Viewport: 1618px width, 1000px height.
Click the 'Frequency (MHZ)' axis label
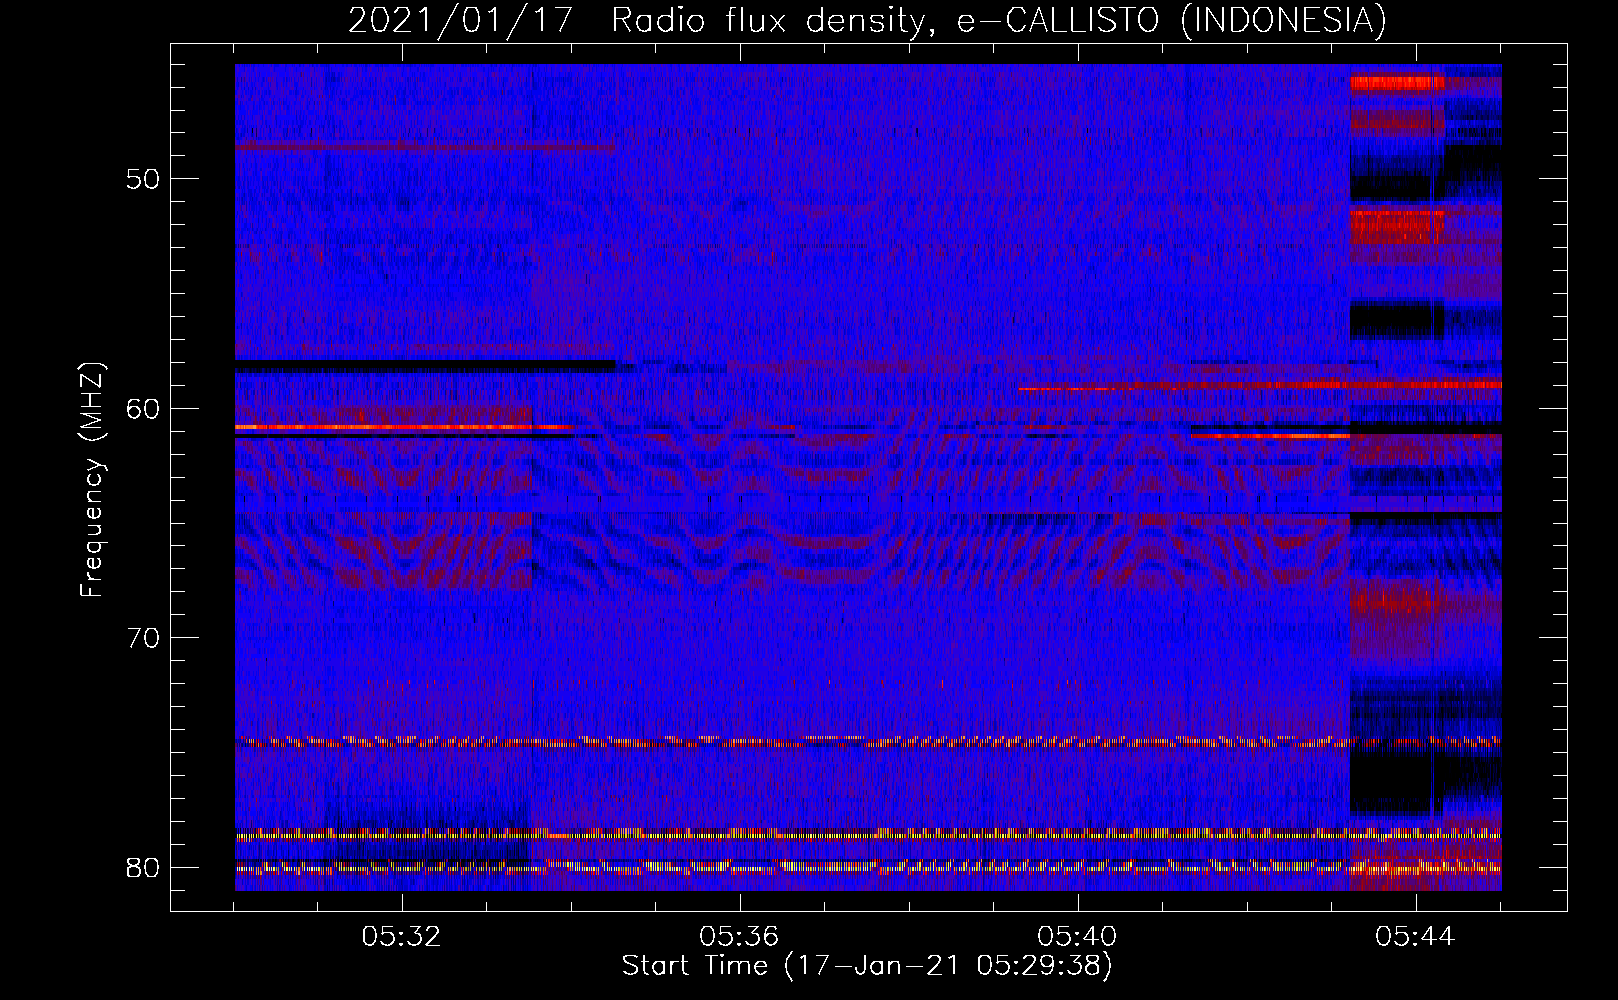tap(92, 479)
